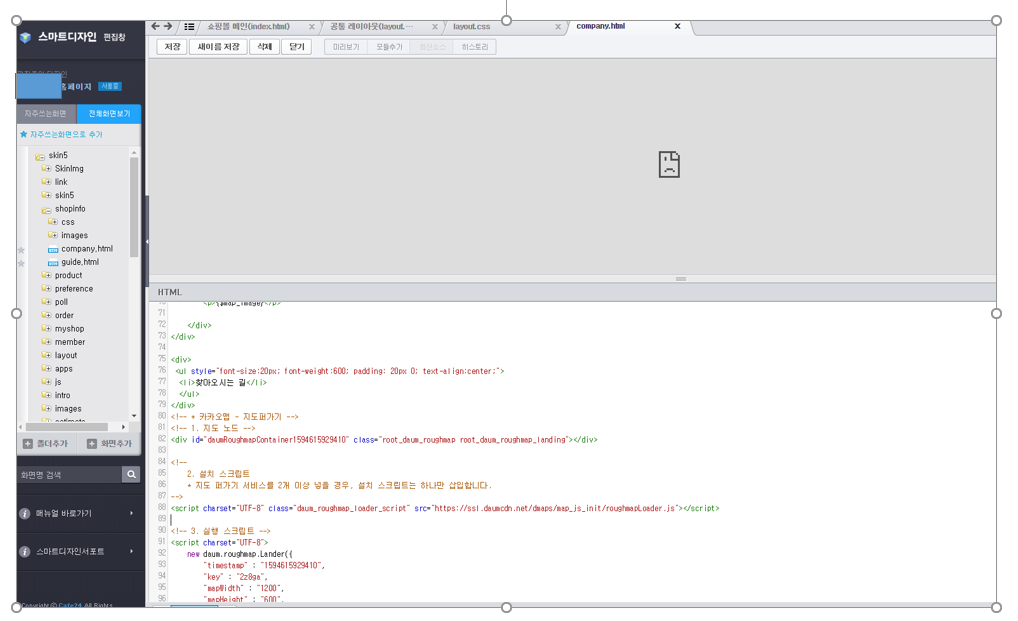Viewport: 1018px width, 621px height.
Task: Click the 자주쓰는화면으로 추가 star link
Action: [x=61, y=134]
